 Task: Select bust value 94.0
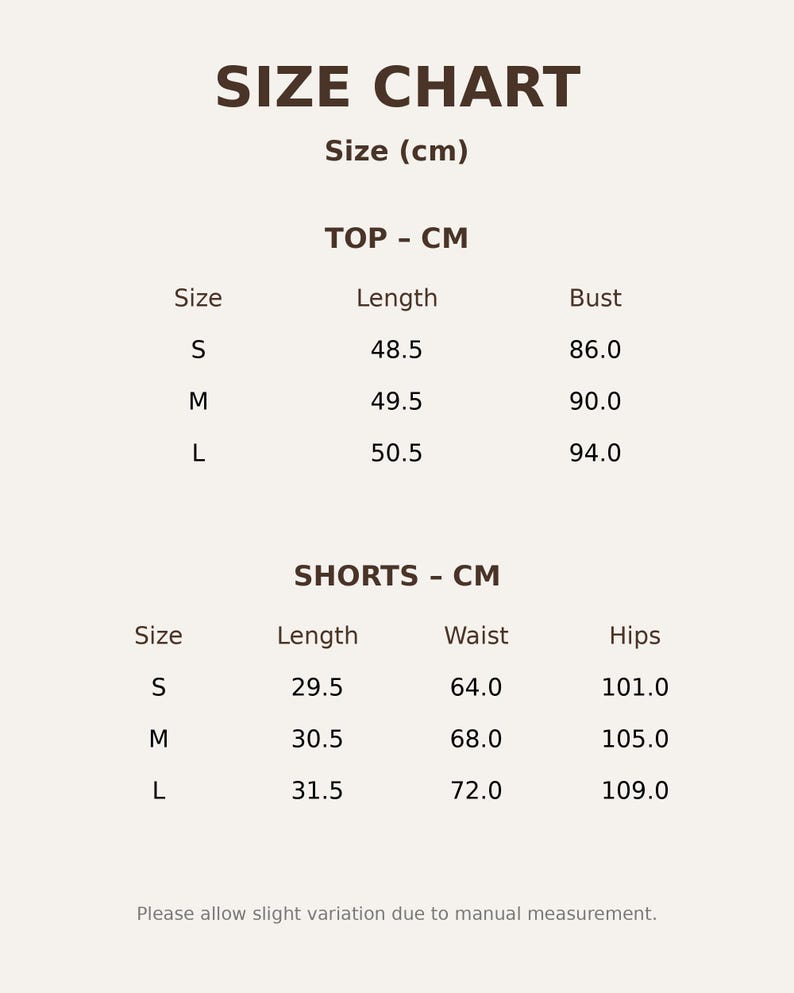[x=595, y=453]
